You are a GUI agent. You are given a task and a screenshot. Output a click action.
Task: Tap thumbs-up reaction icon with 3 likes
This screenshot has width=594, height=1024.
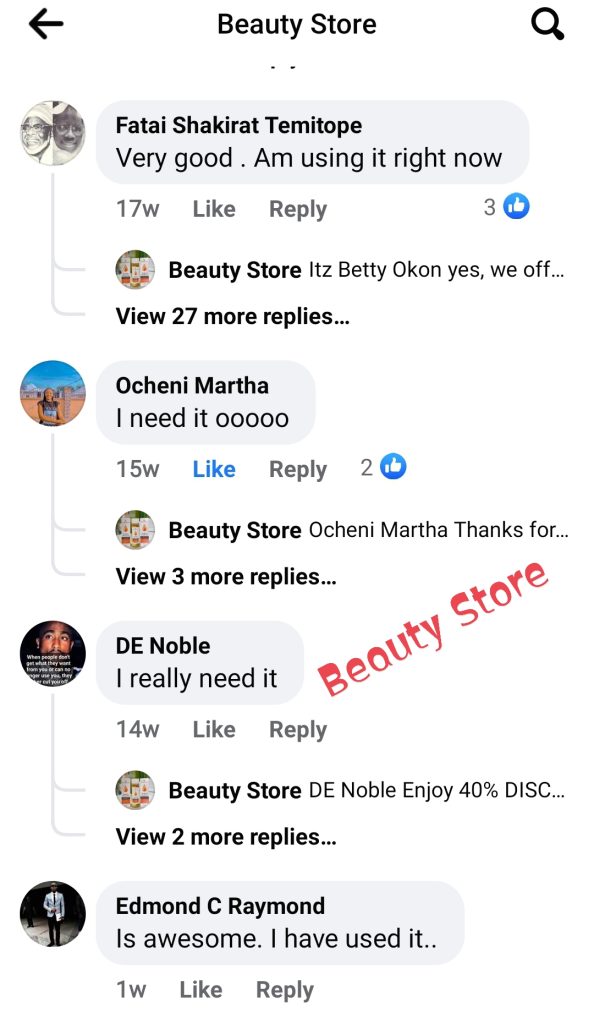pyautogui.click(x=516, y=207)
